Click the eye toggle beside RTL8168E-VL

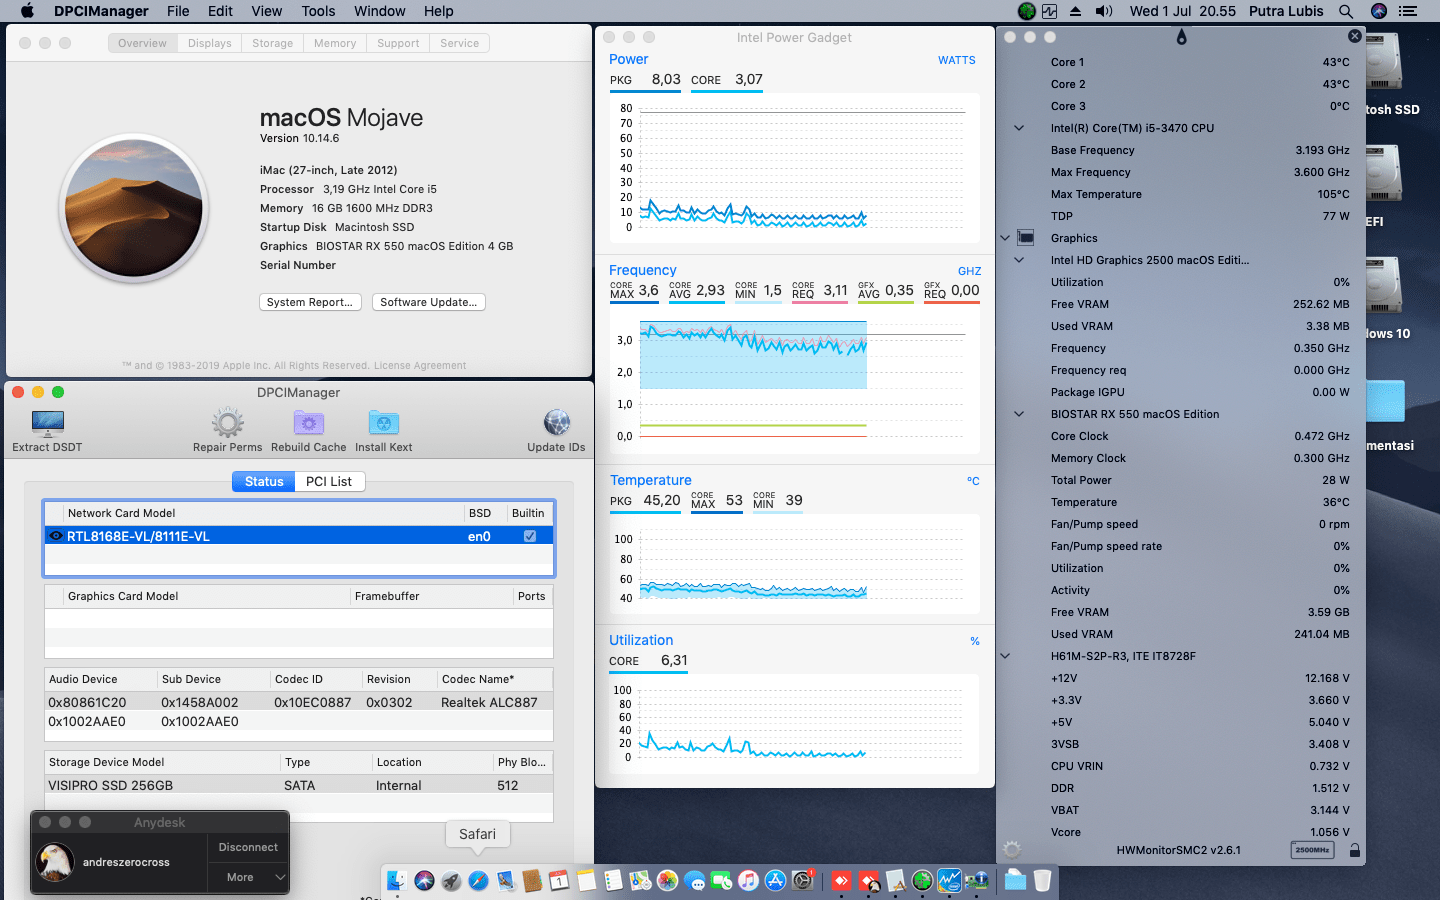[56, 536]
